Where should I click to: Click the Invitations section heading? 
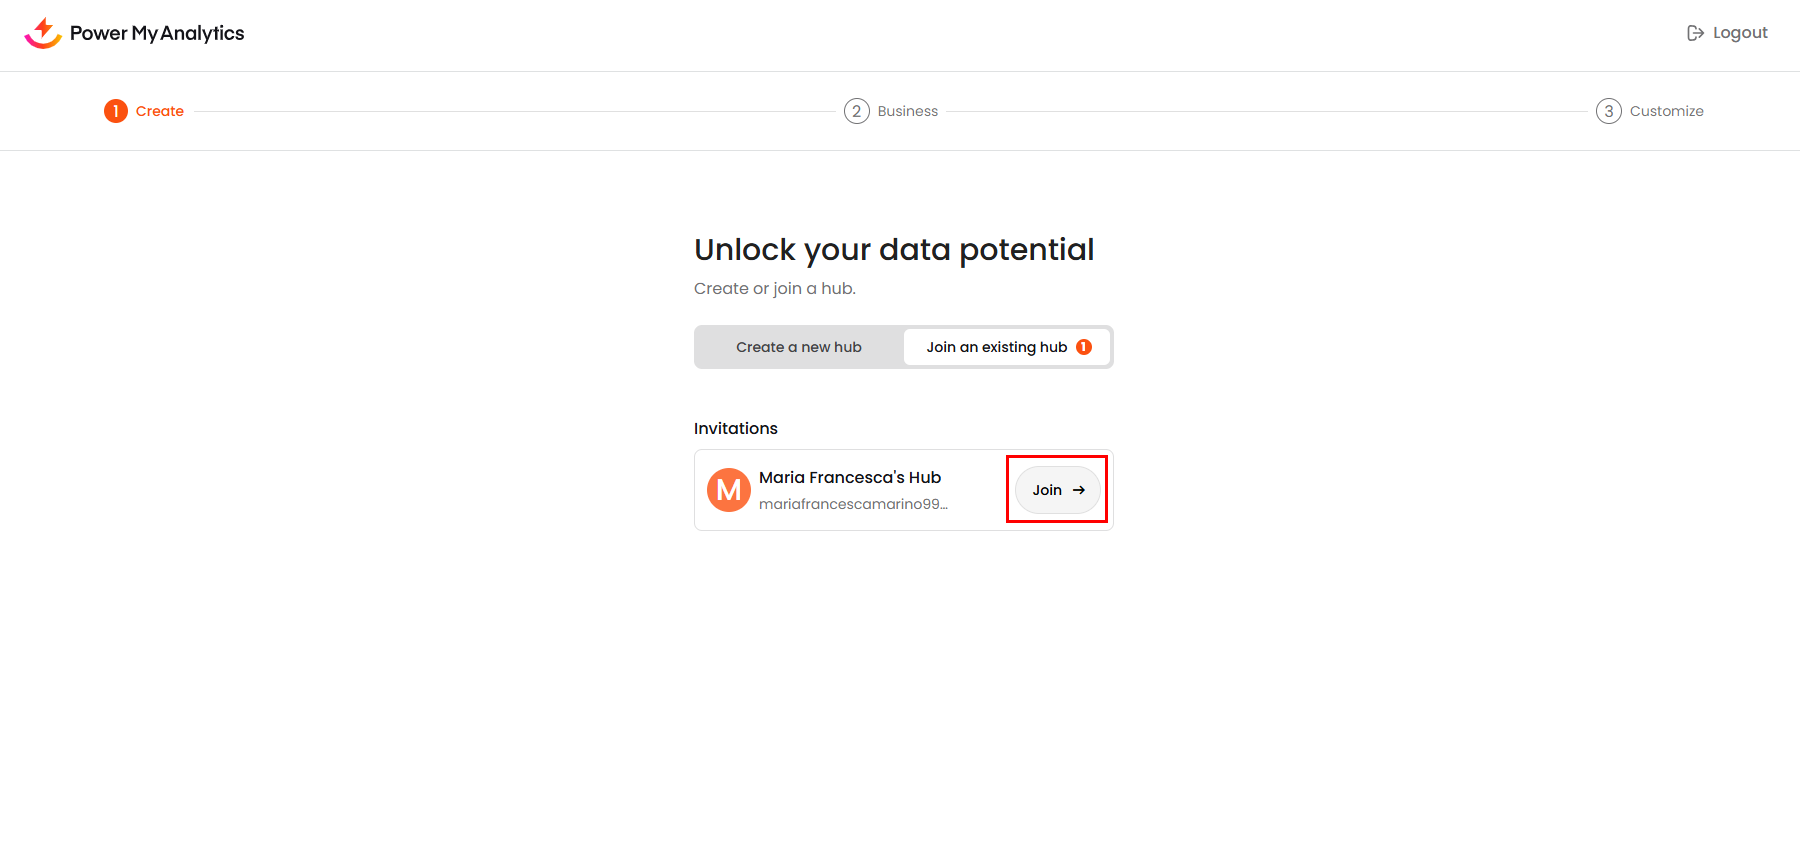[x=736, y=428]
